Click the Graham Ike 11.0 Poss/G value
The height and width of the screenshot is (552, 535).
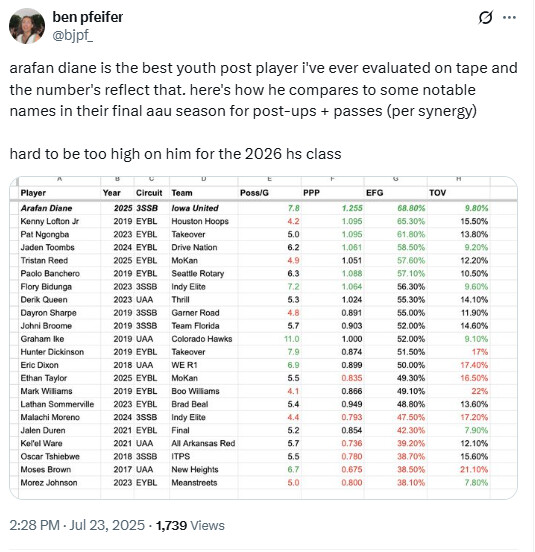291,339
